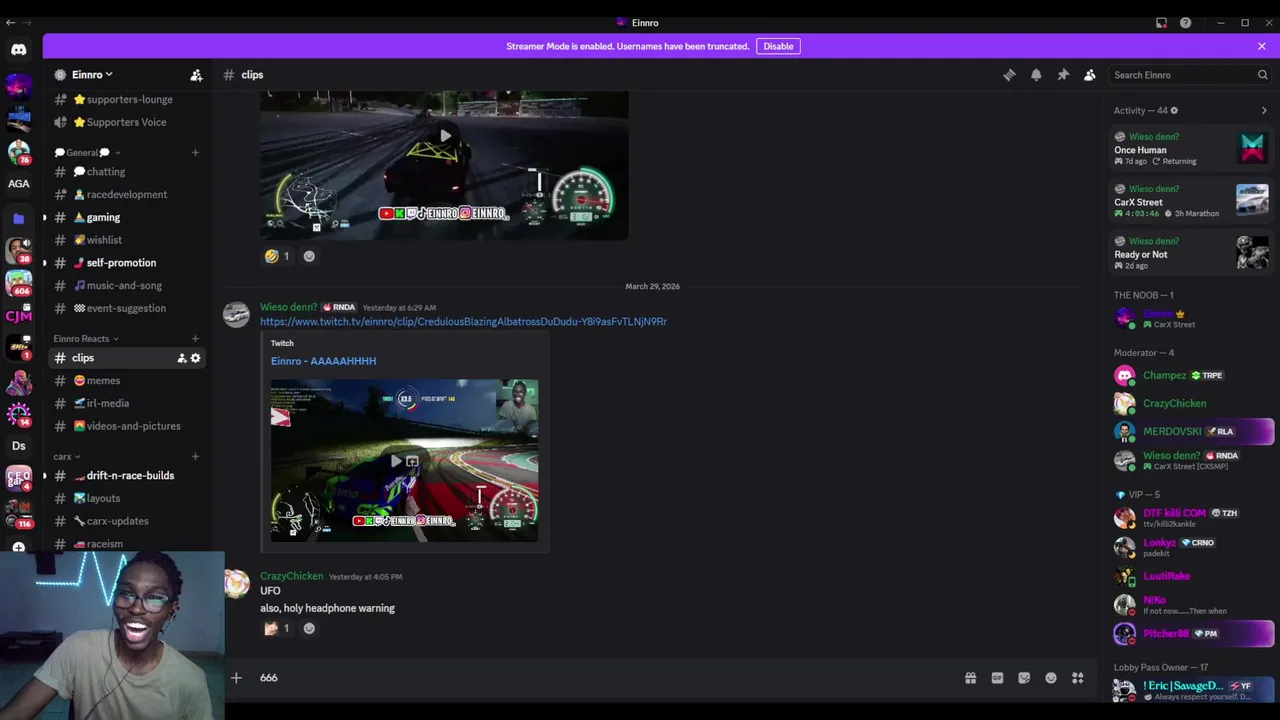Open the 'Einnro - AAAAAHHHH' embed title

pos(323,361)
